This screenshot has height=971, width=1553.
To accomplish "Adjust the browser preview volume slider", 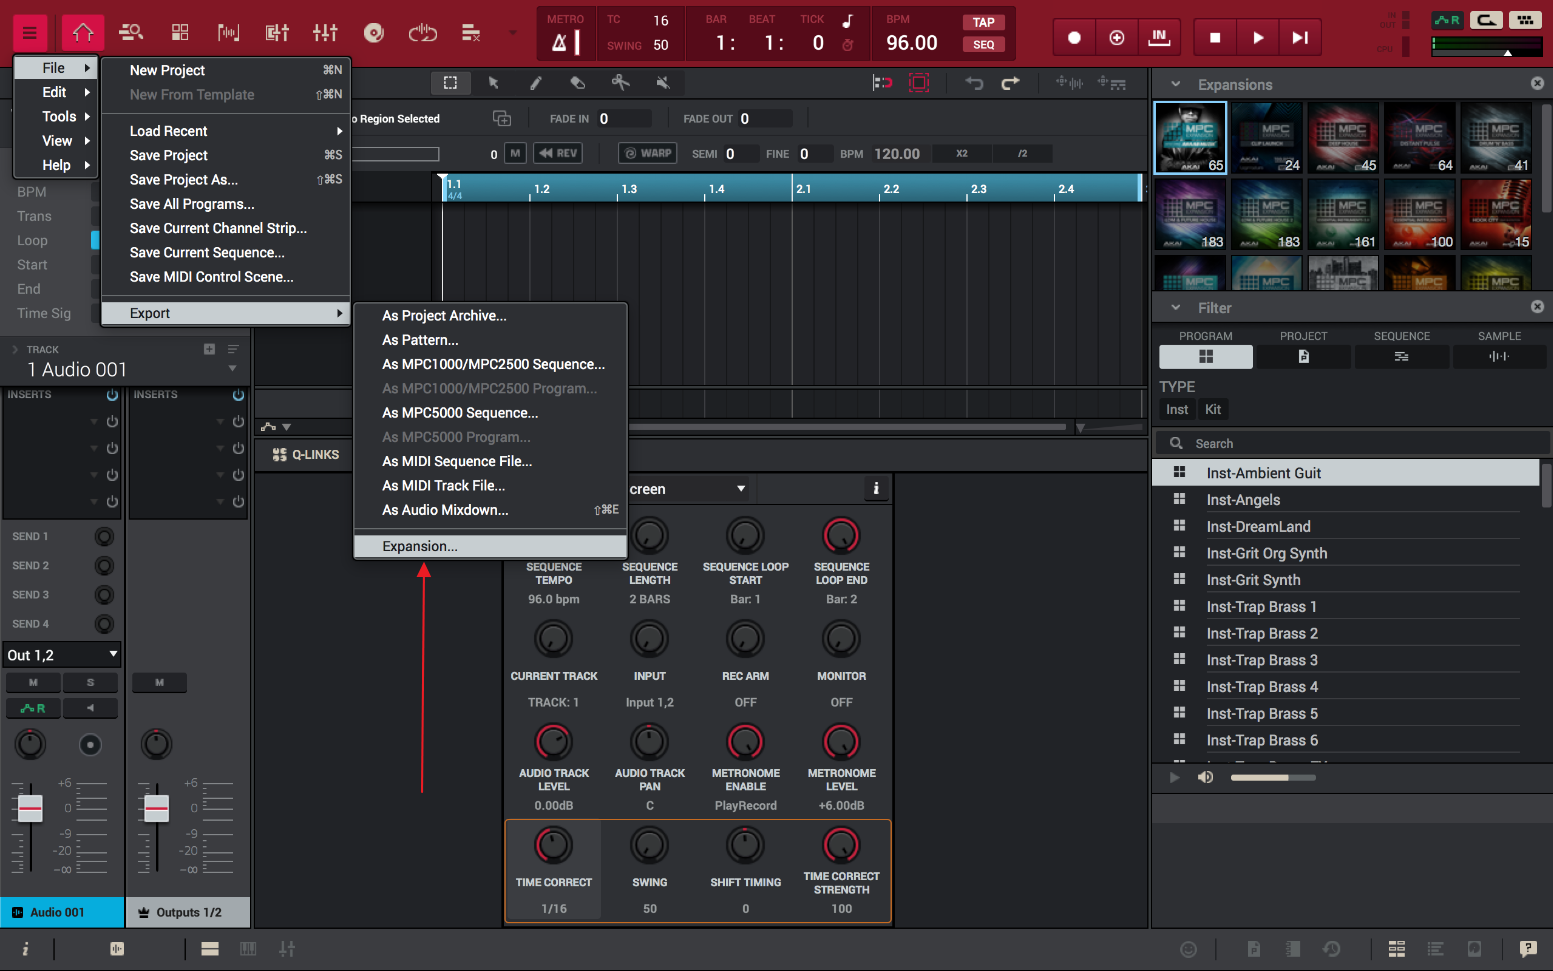I will pyautogui.click(x=1273, y=777).
